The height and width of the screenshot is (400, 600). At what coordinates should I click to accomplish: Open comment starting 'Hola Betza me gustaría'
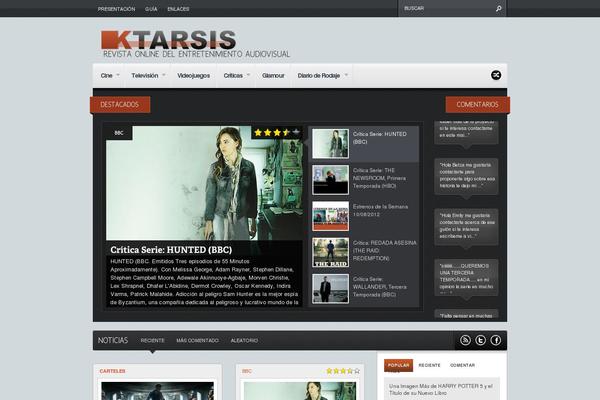click(466, 175)
